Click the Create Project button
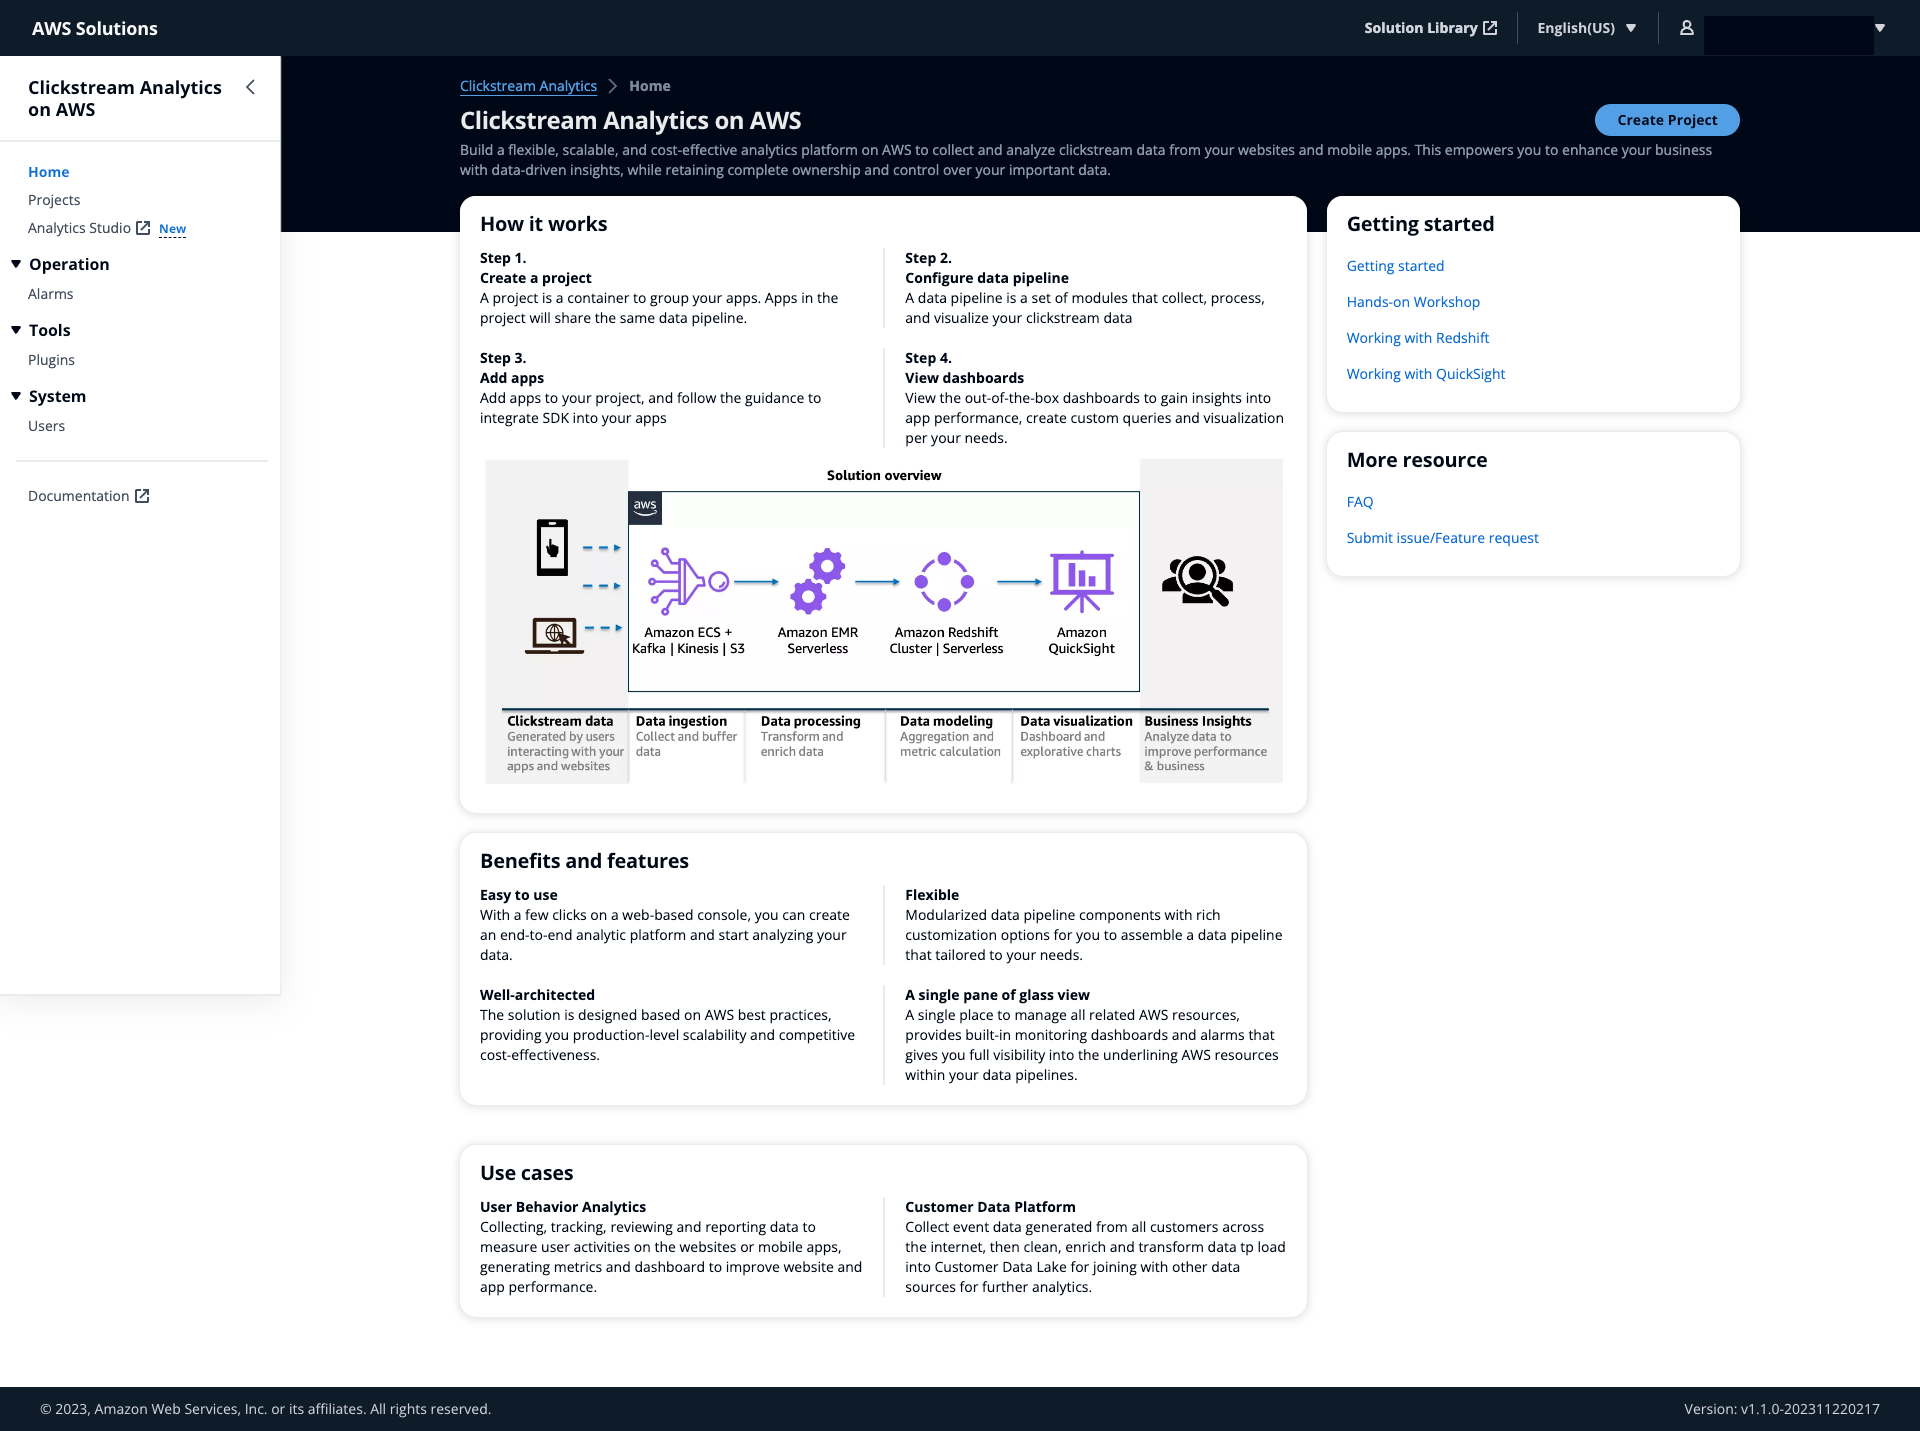 click(1666, 120)
